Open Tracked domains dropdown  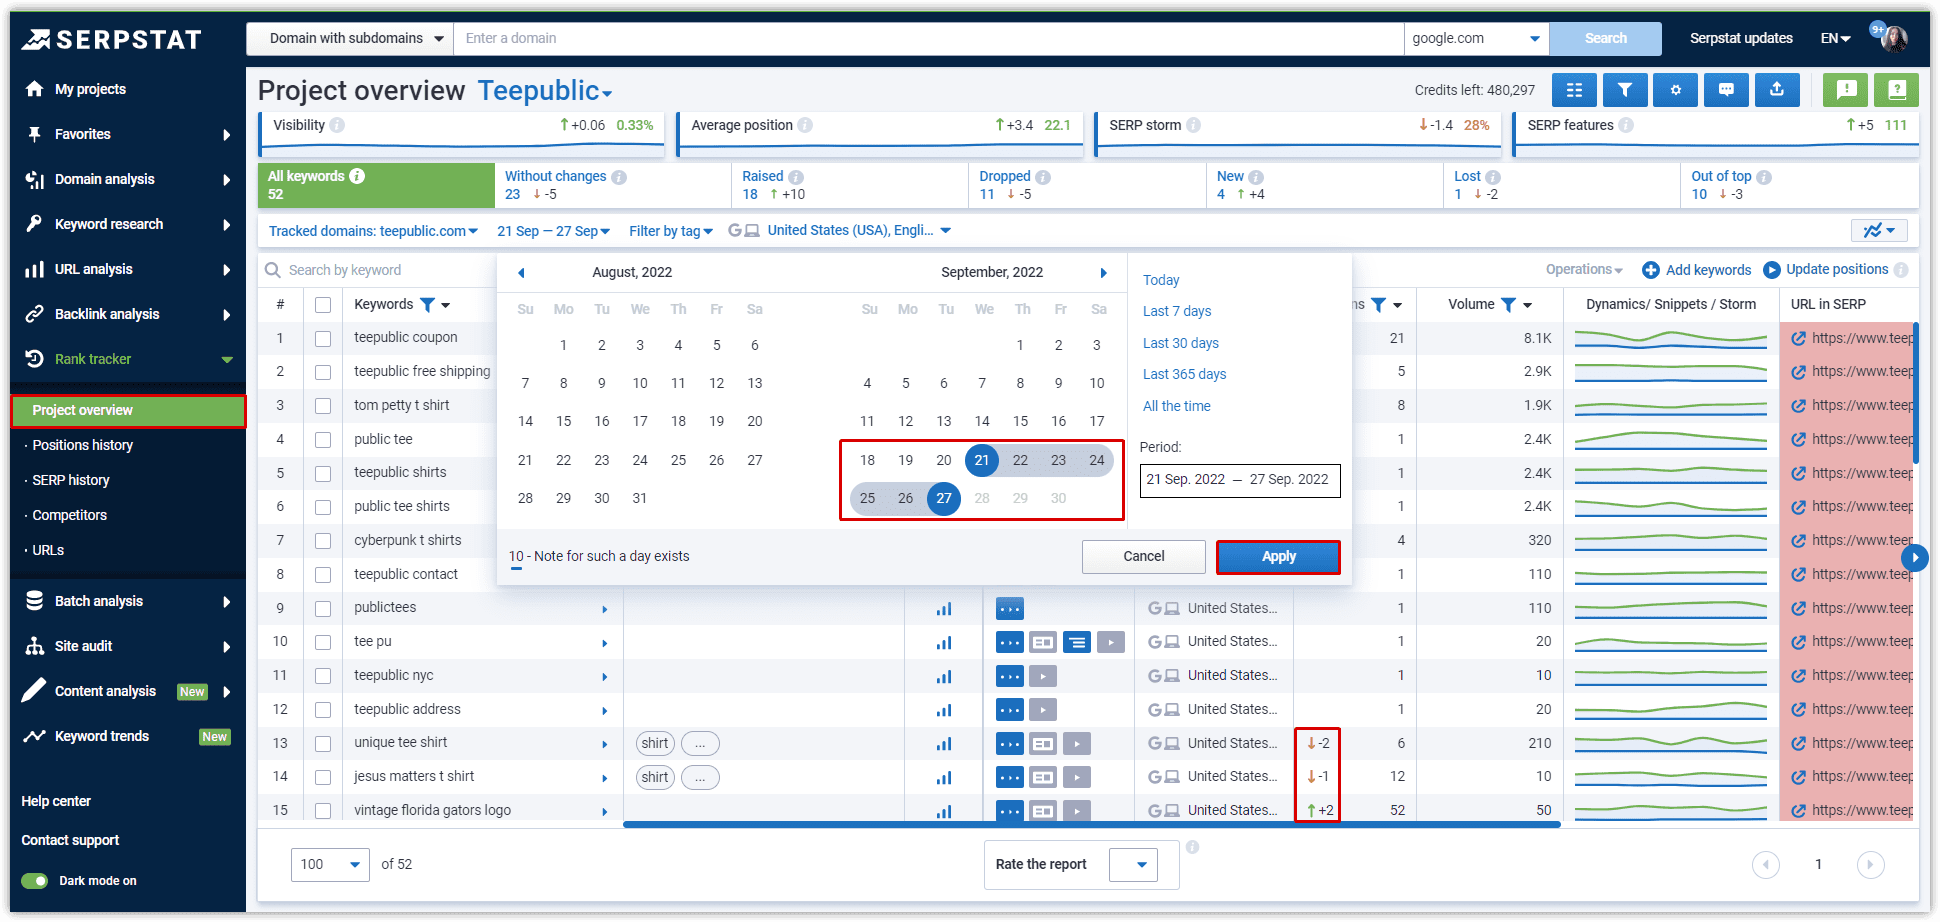[x=373, y=231]
